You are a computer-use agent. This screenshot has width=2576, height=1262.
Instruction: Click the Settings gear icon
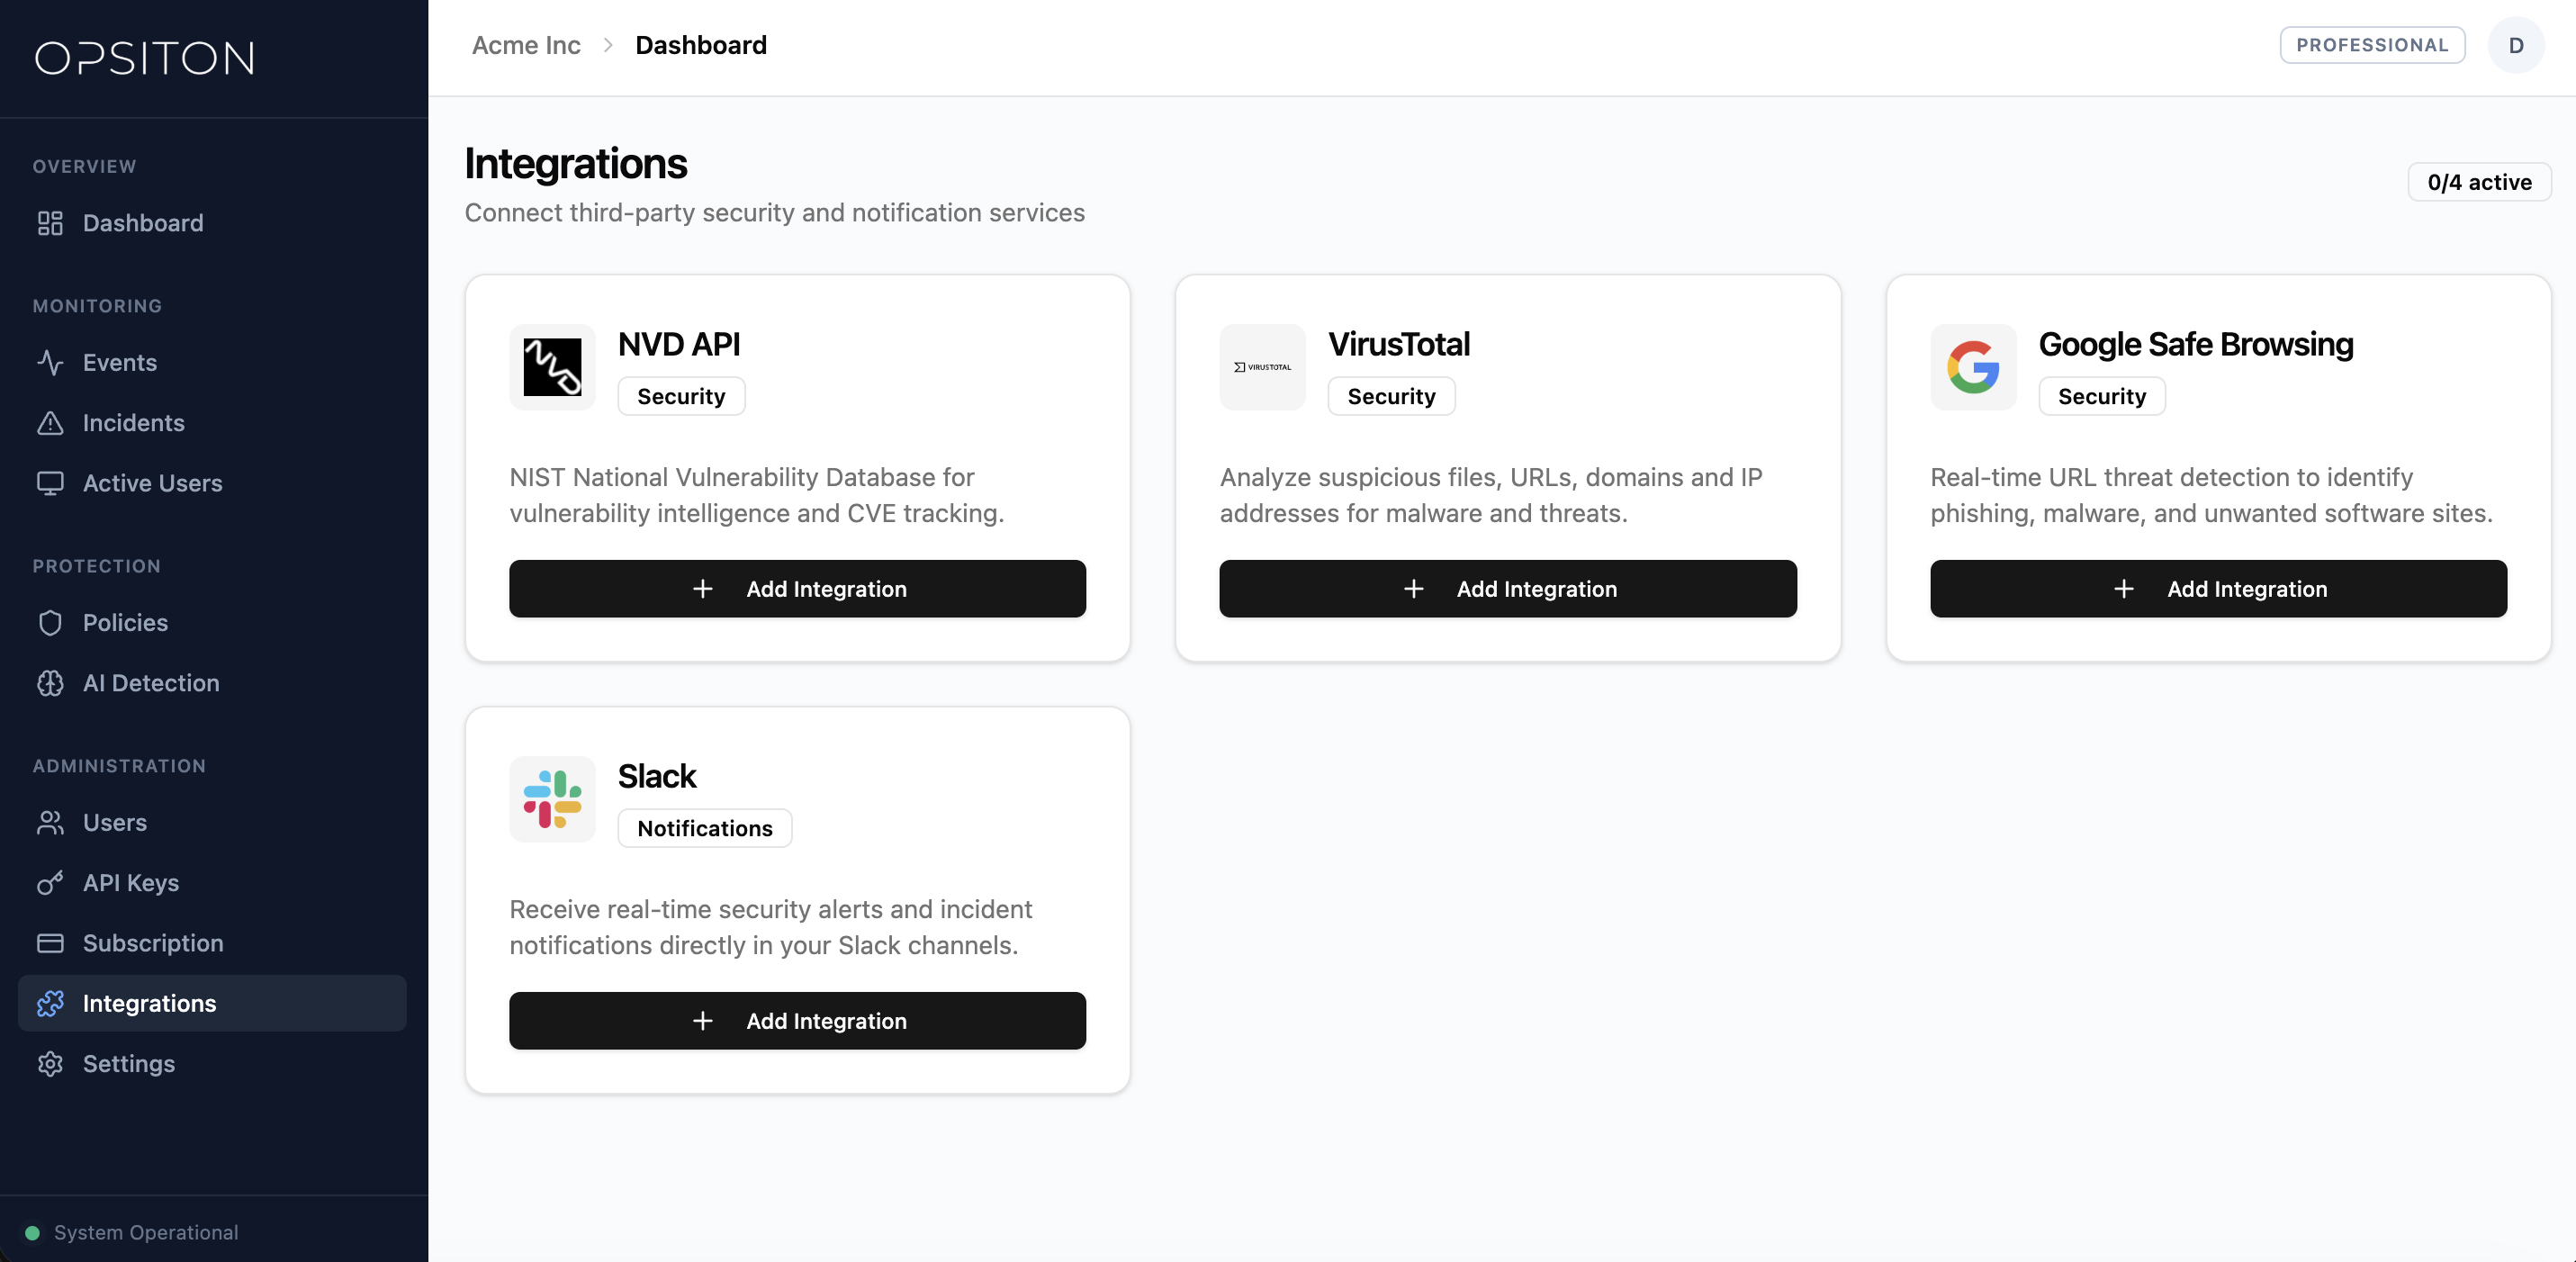[x=51, y=1064]
